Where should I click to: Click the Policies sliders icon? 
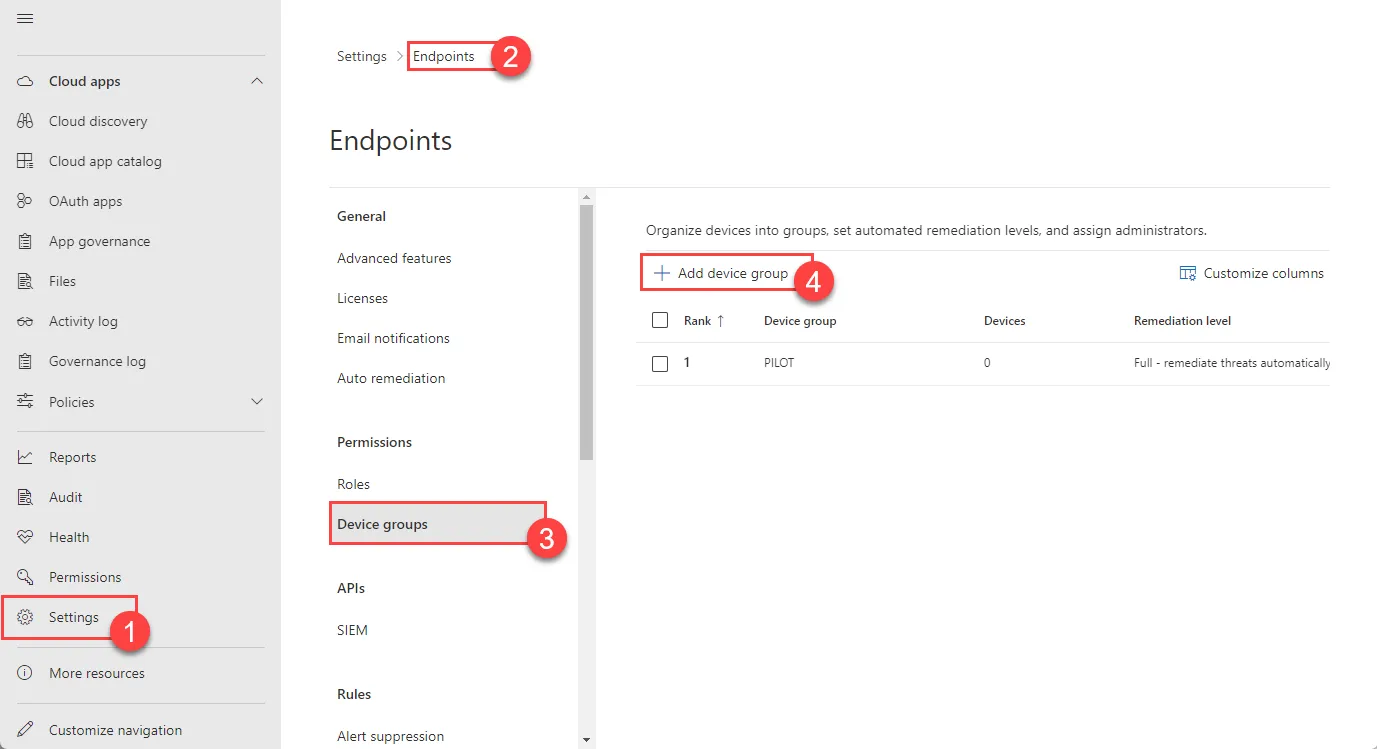25,402
